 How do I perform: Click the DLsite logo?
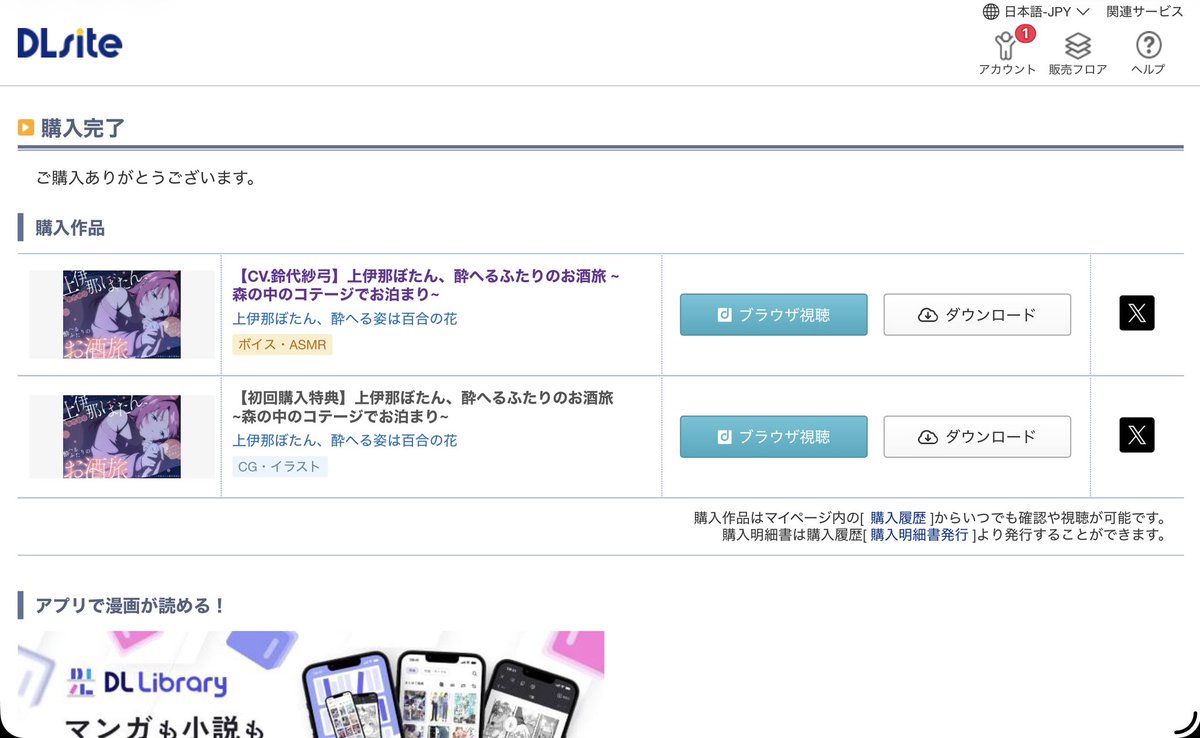[70, 43]
